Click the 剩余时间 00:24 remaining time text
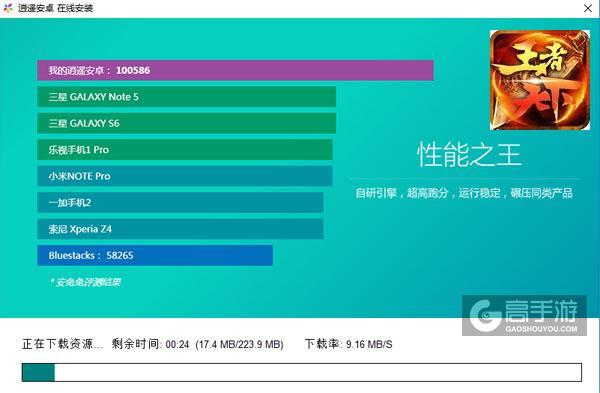Viewport: 600px width, 393px height. pyautogui.click(x=150, y=344)
